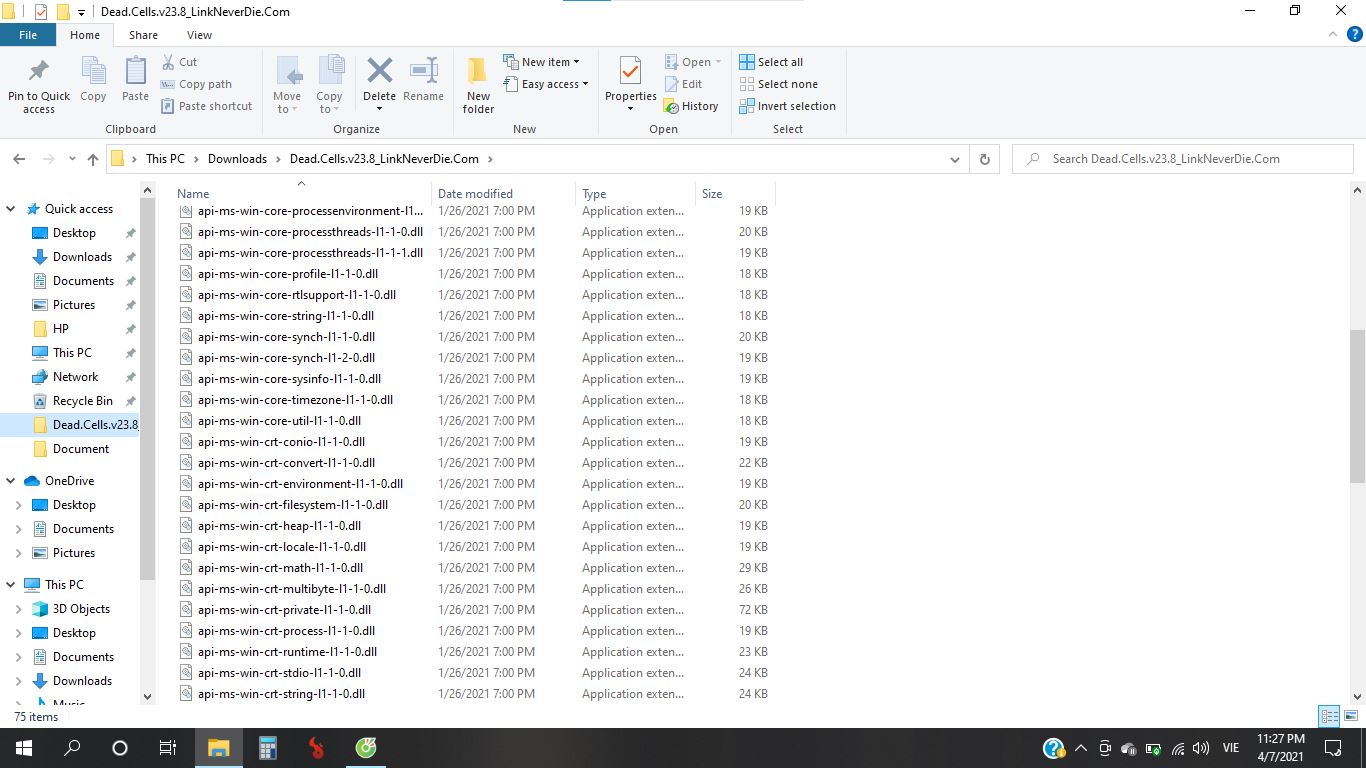
Task: Open the New item dropdown
Action: tap(541, 62)
